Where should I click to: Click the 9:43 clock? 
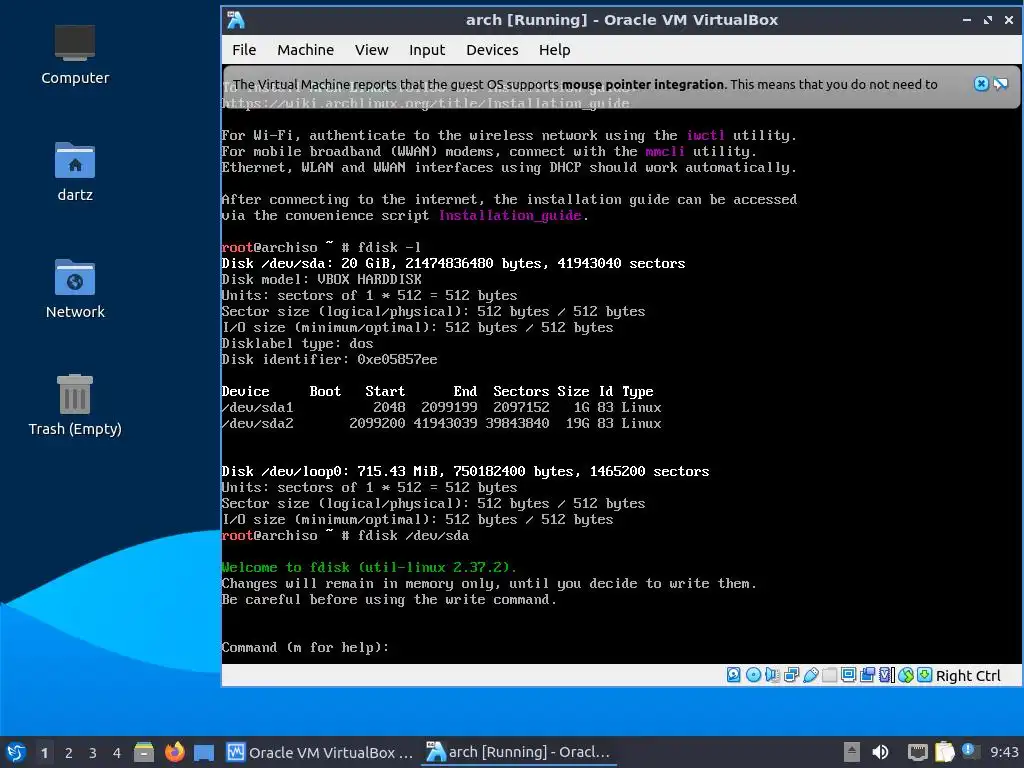1004,752
